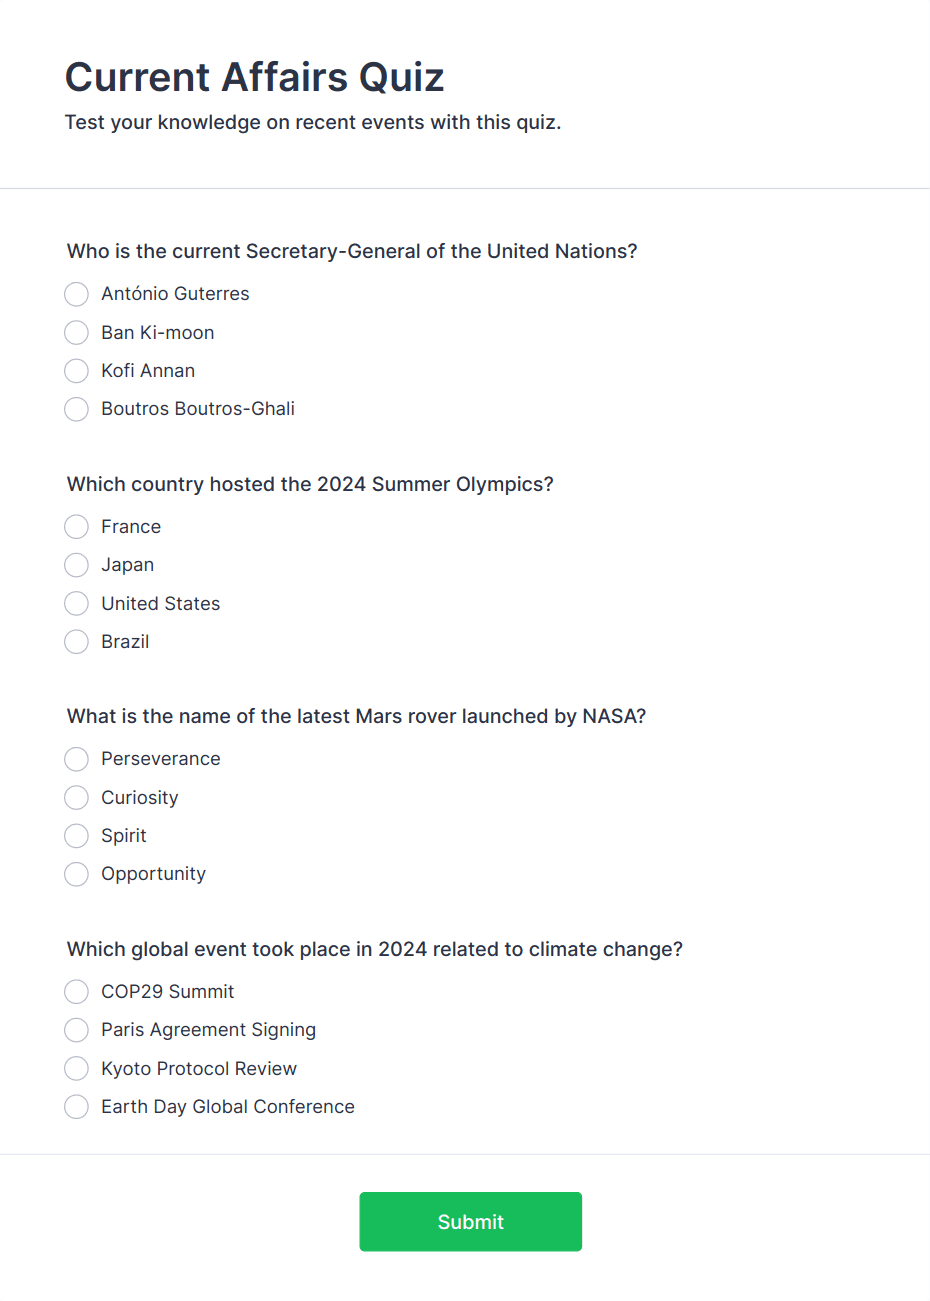Select Japan radio button
Screen dimensions: 930x1301
coord(77,565)
